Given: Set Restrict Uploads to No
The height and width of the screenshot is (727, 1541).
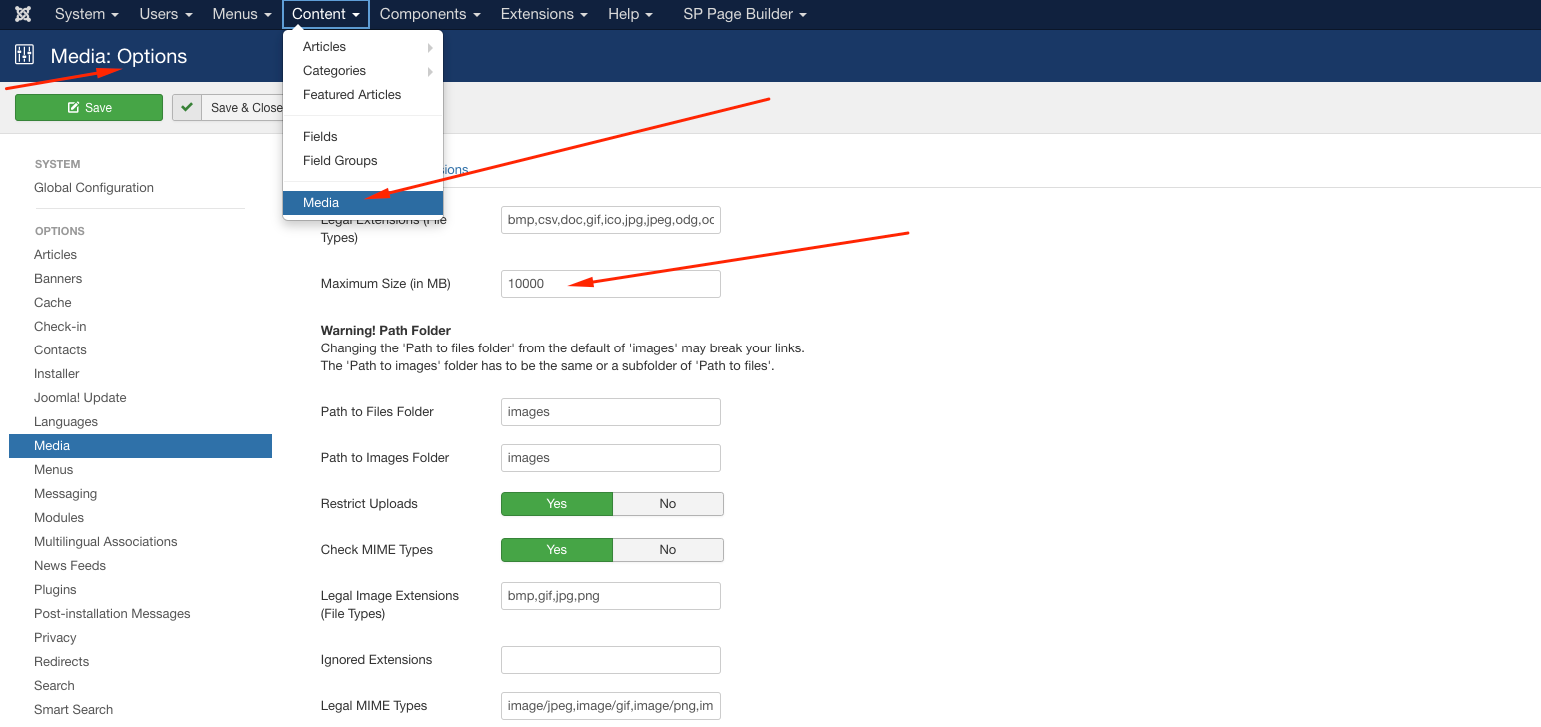Looking at the screenshot, I should tap(667, 504).
